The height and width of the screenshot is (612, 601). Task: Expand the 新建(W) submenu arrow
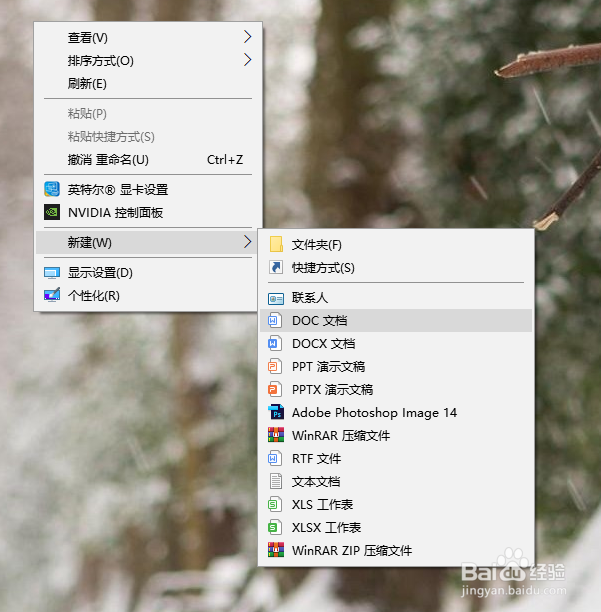coord(247,242)
